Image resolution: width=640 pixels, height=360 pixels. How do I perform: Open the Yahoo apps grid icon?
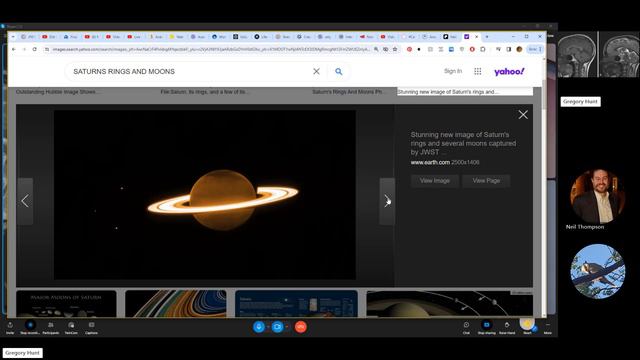tap(478, 71)
